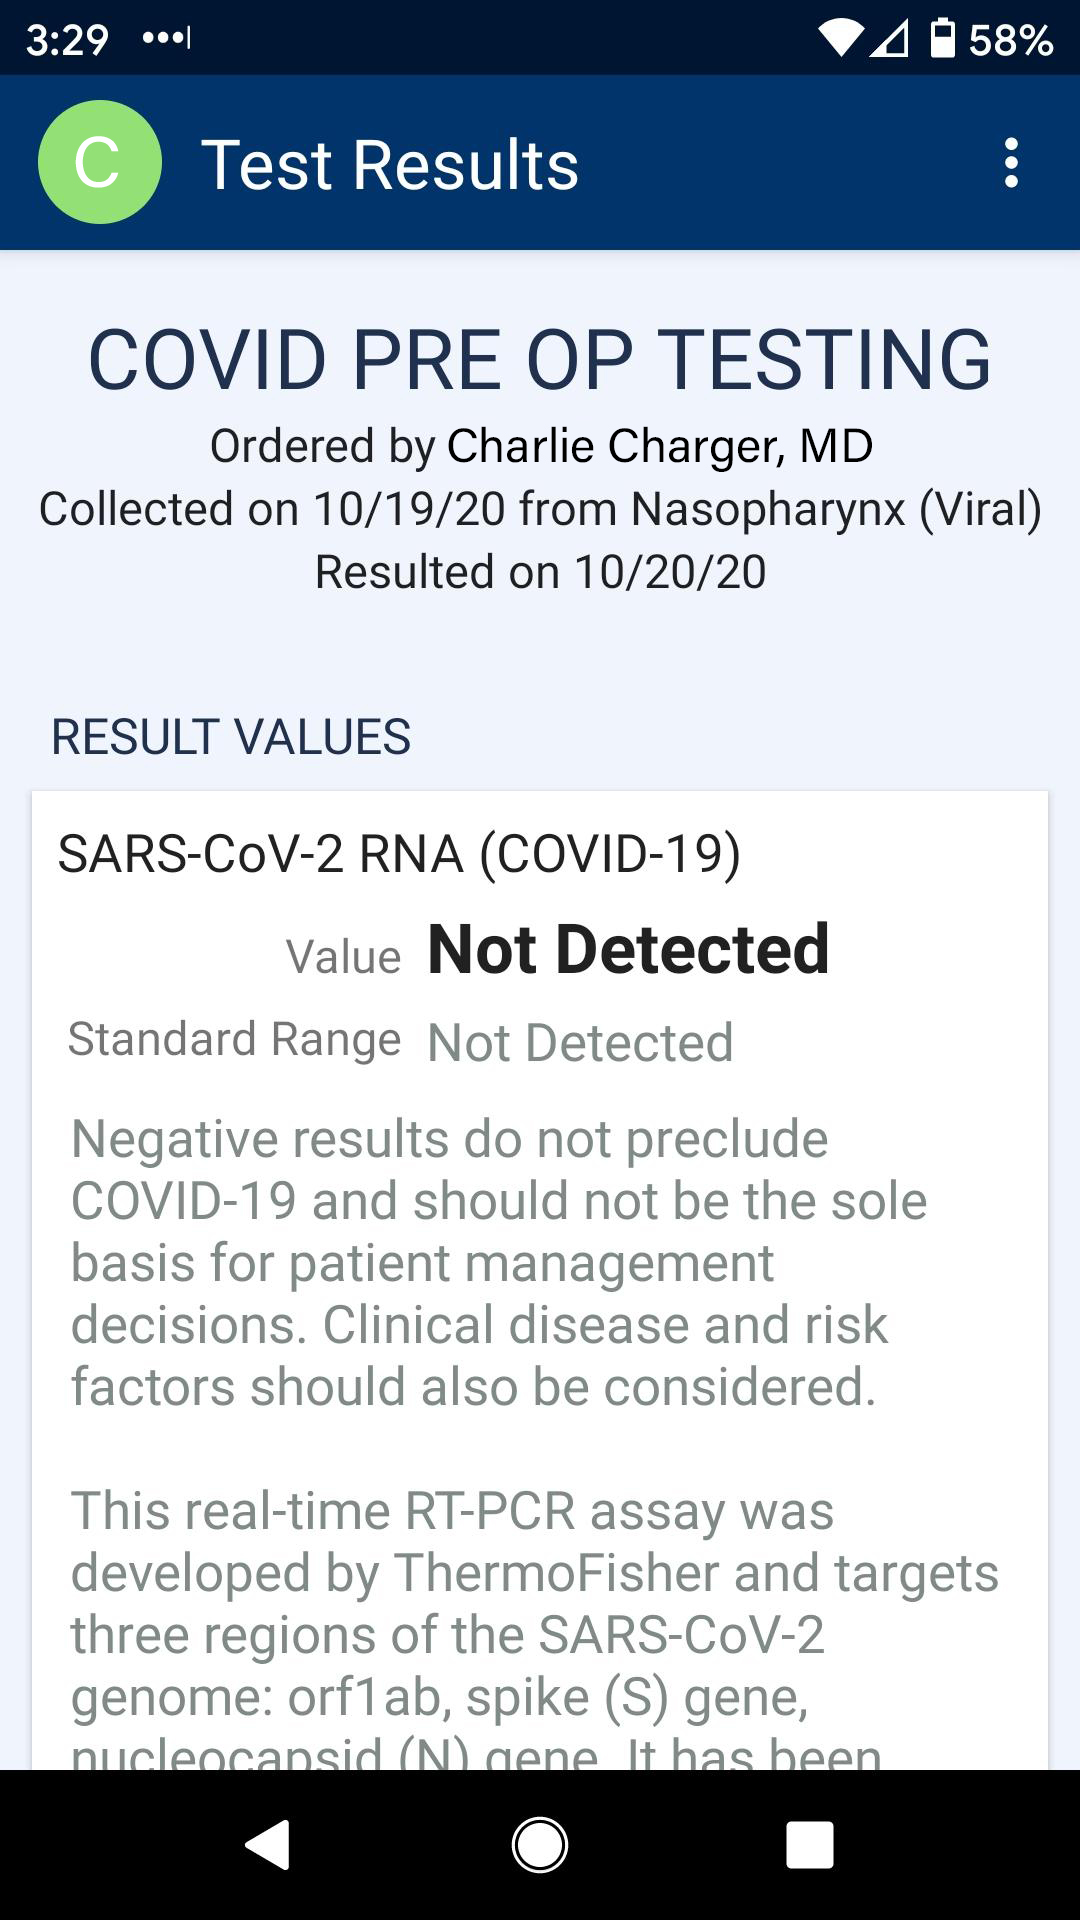
Task: Tap the green C profile avatar
Action: click(x=99, y=162)
